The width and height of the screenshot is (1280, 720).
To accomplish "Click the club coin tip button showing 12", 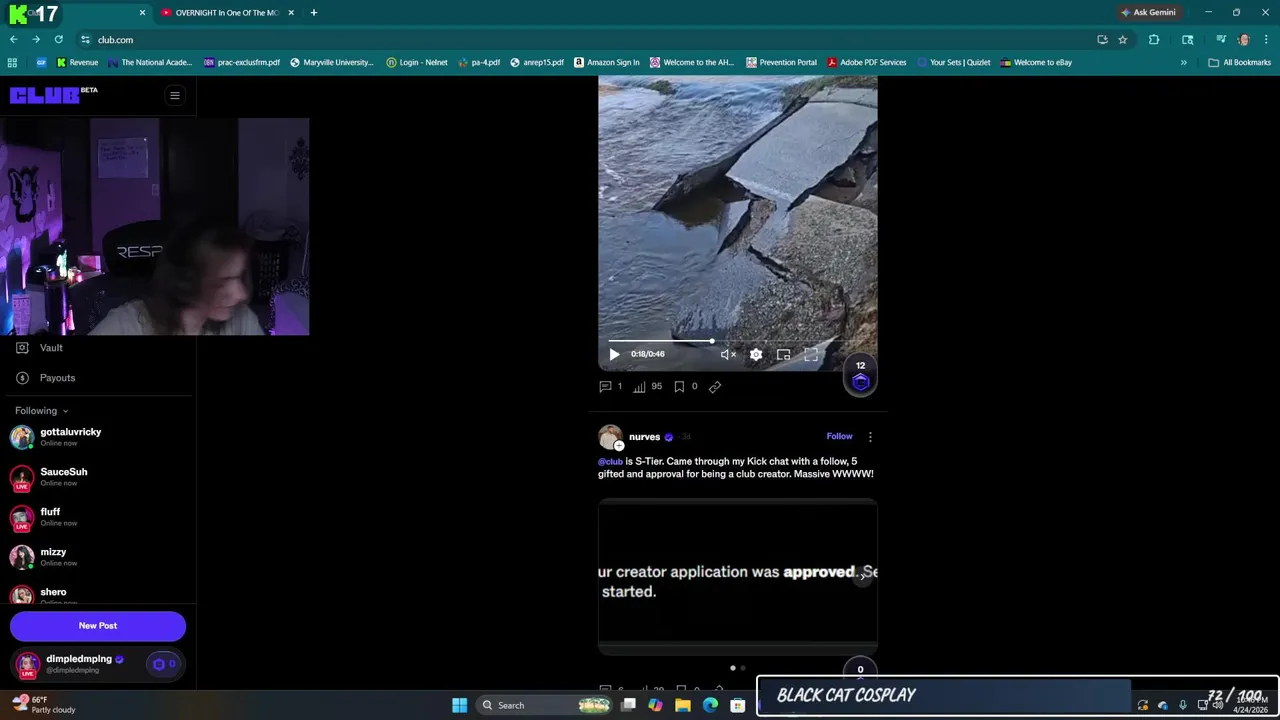I will [x=860, y=375].
